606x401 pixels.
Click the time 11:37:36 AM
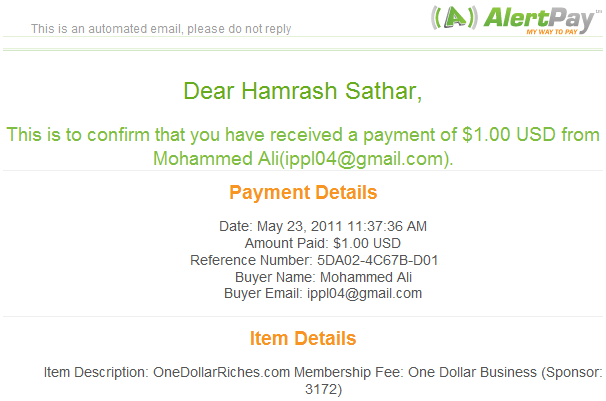(387, 226)
